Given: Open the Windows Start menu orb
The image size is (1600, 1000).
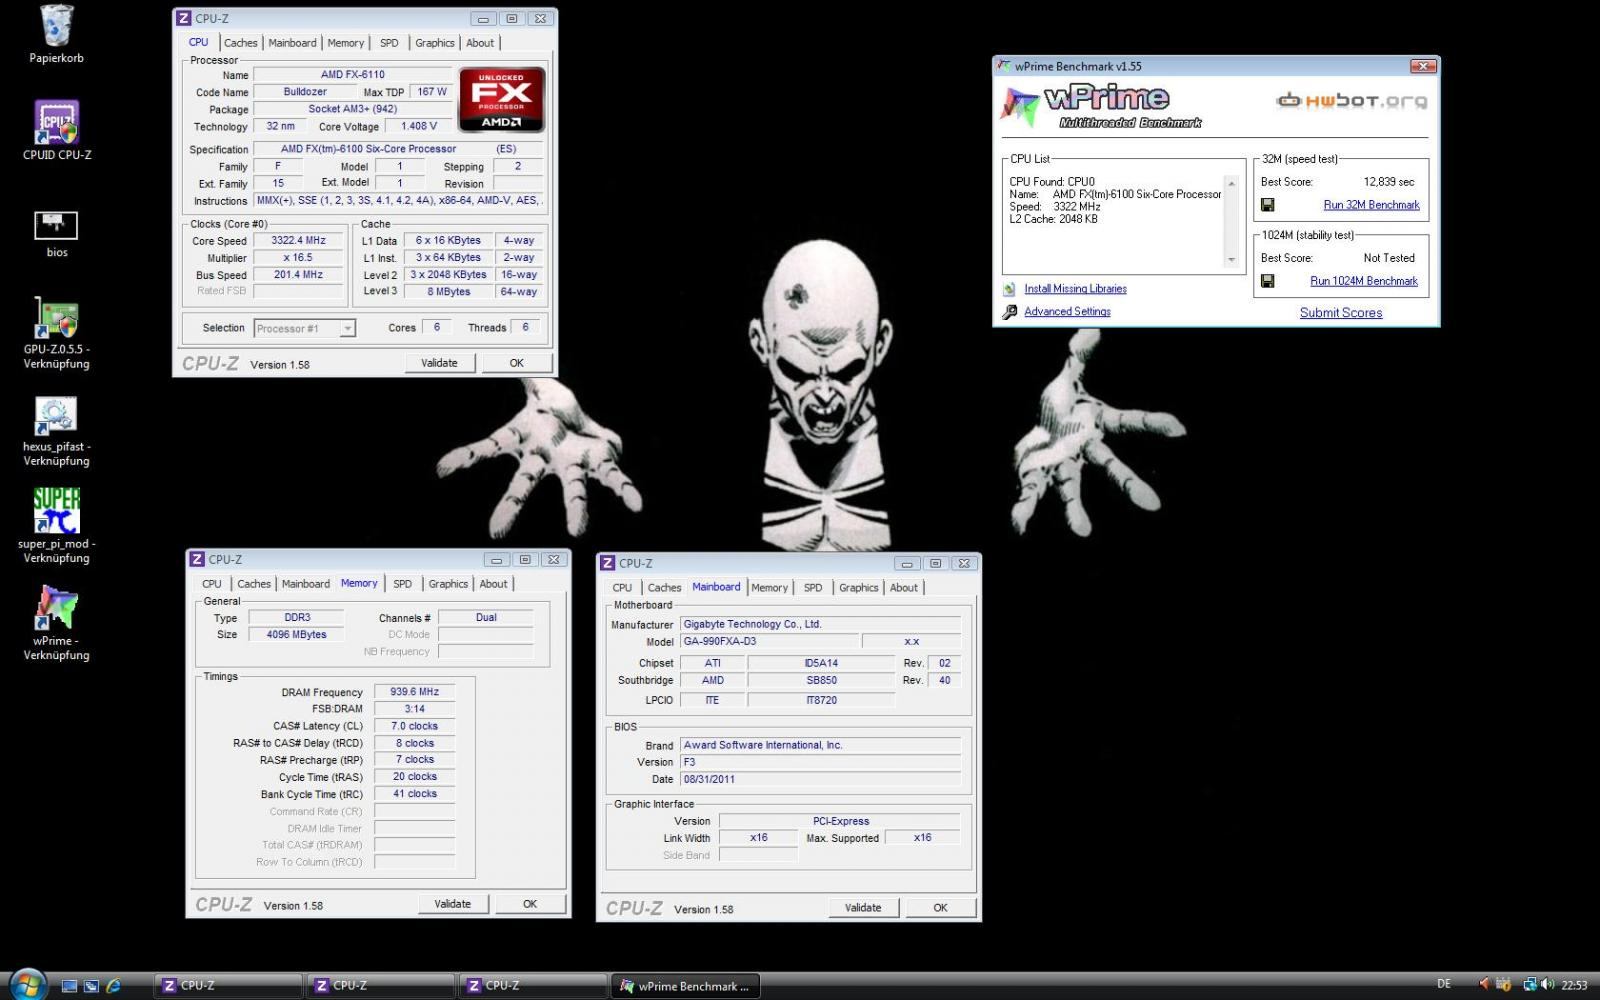Looking at the screenshot, I should coord(27,984).
